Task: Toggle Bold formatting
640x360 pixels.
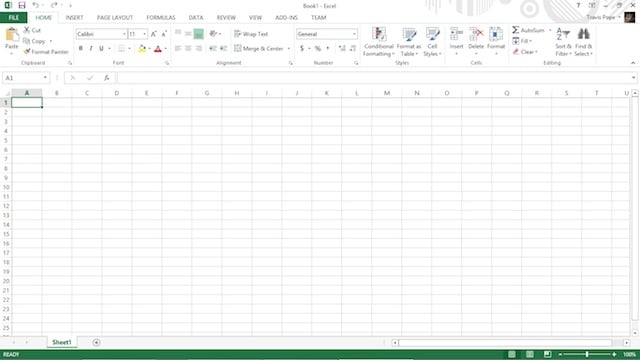Action: pyautogui.click(x=81, y=49)
